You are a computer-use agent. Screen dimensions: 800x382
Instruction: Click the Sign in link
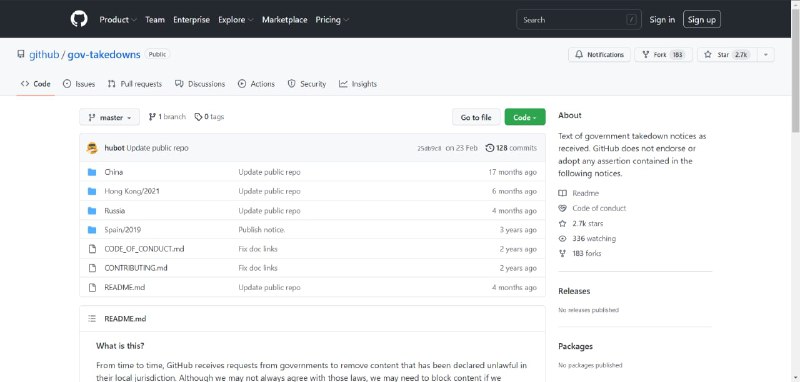coord(662,20)
